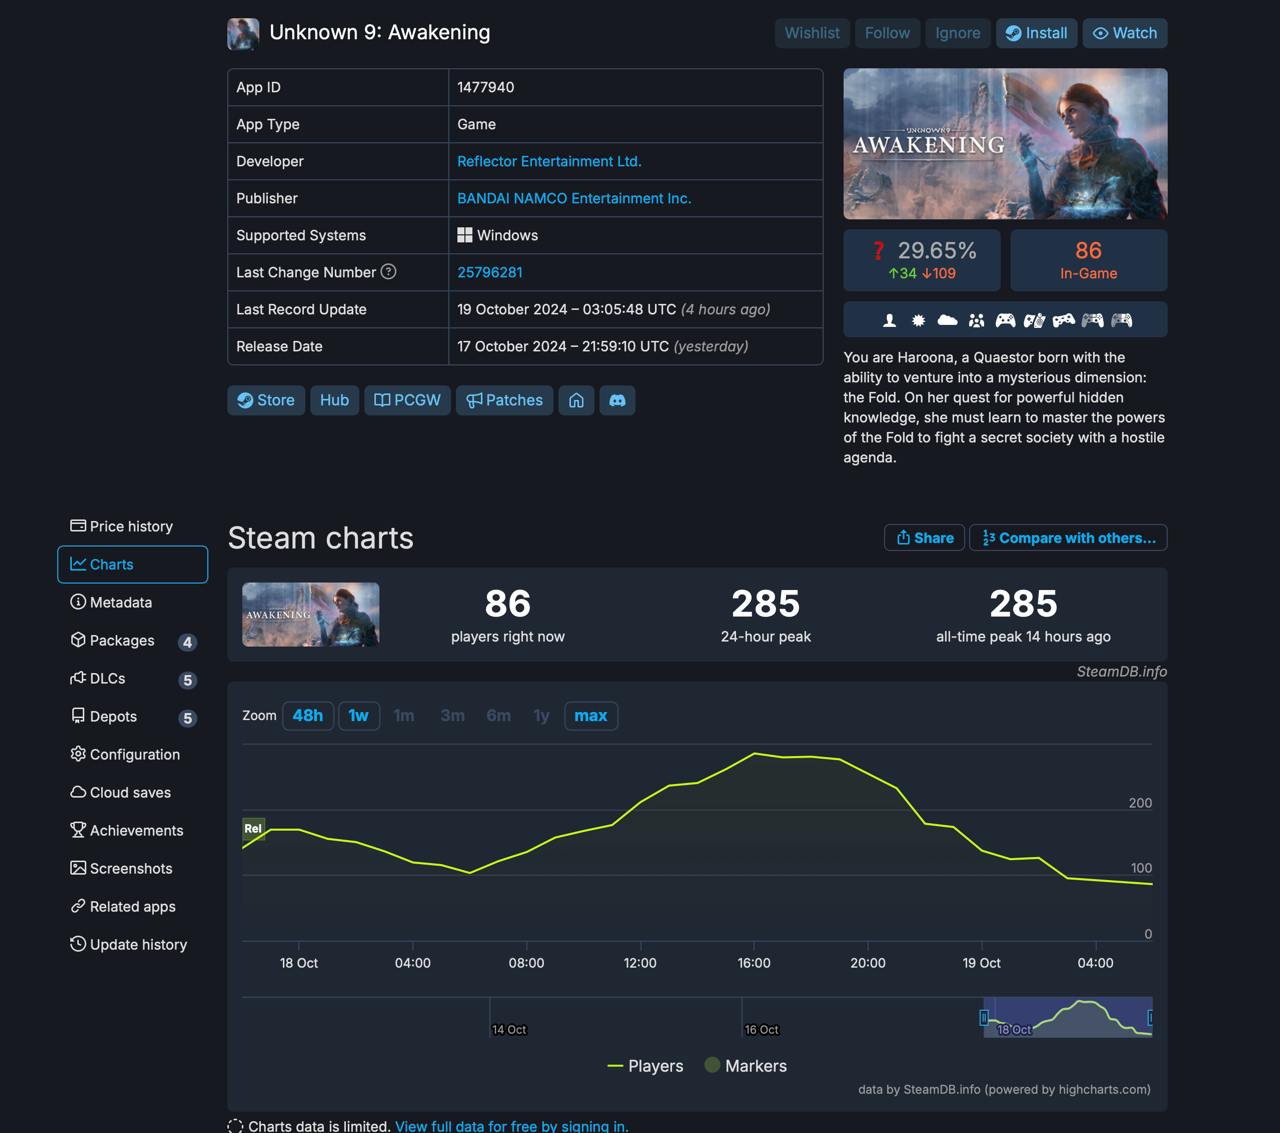This screenshot has width=1280, height=1133.
Task: Click the SteamDB.info text above chart
Action: point(1122,672)
